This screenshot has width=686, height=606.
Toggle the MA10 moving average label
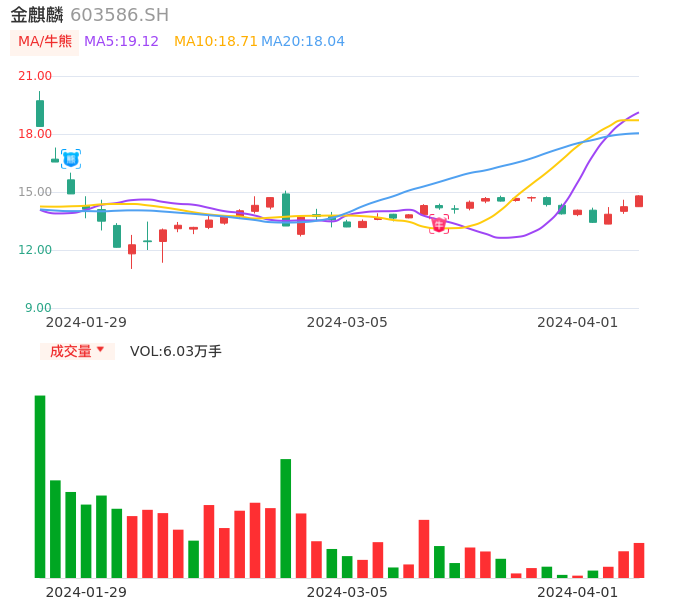coord(215,42)
